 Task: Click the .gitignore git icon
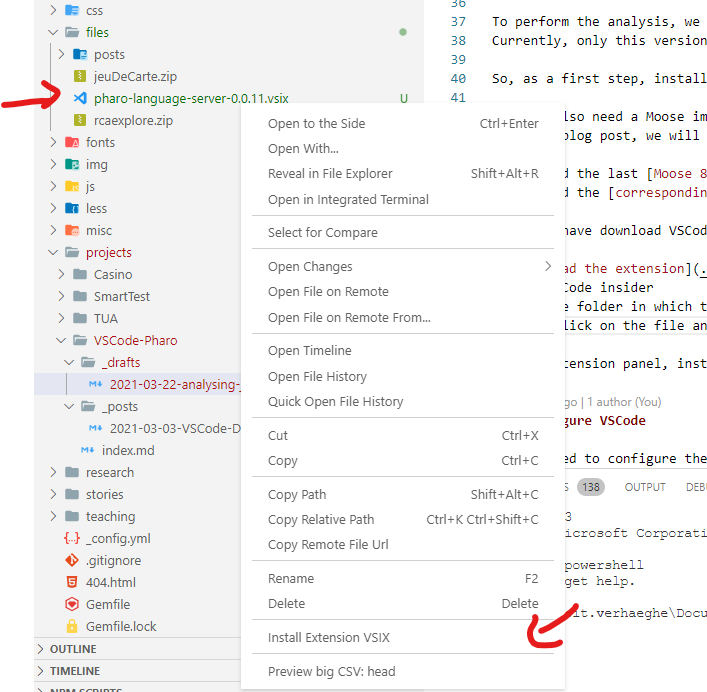click(72, 560)
